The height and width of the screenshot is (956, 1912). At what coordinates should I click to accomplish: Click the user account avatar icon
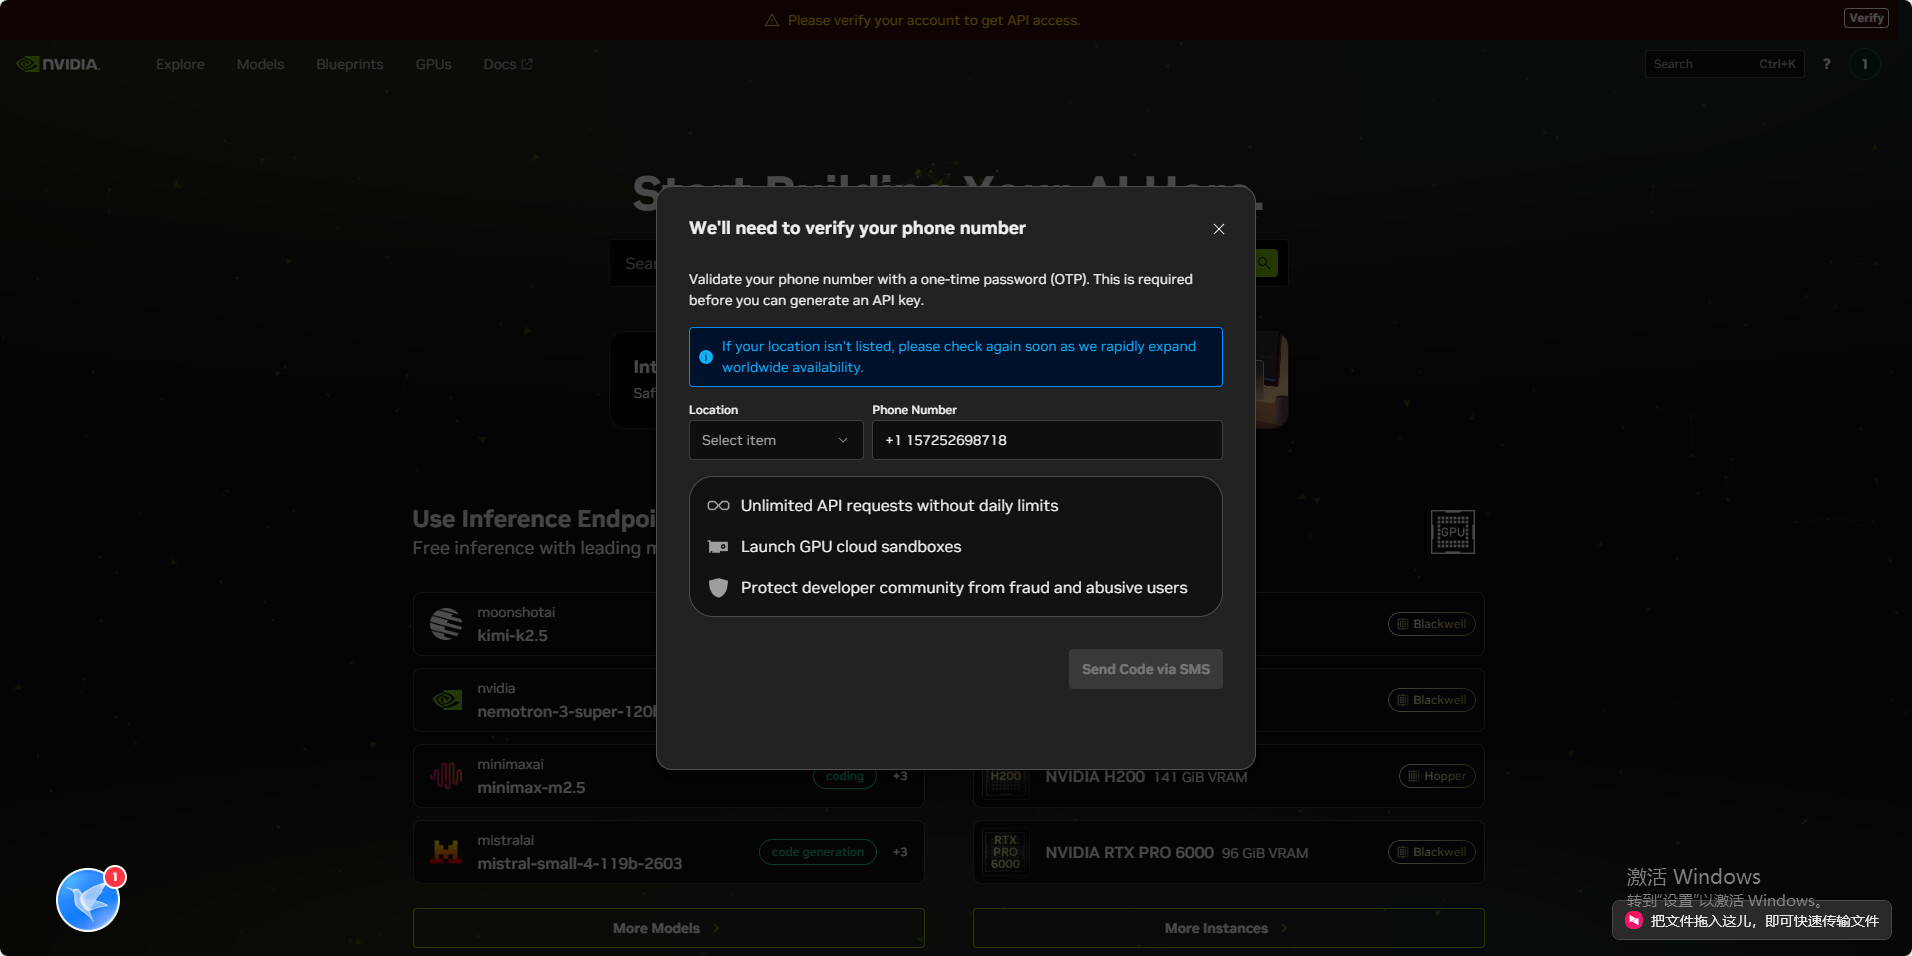[x=1864, y=64]
